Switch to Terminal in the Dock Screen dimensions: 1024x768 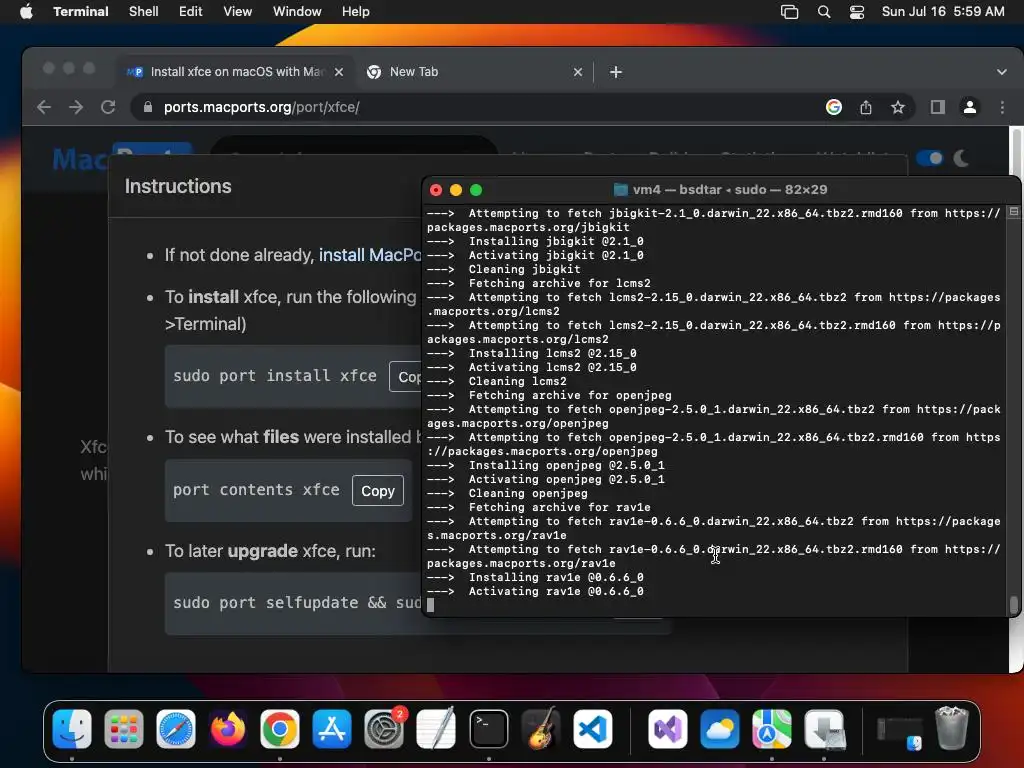(488, 729)
